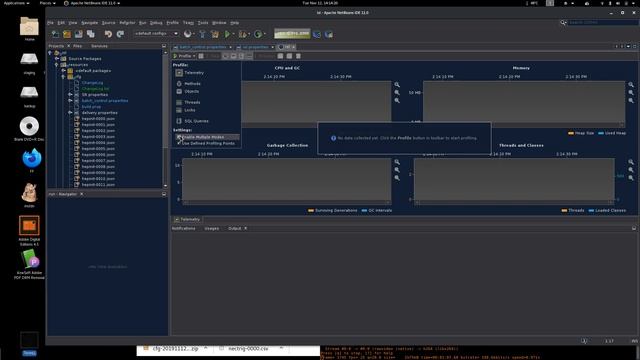Open the Profile menu in the menu bar
This screenshot has width=640, height=360.
[173, 23]
